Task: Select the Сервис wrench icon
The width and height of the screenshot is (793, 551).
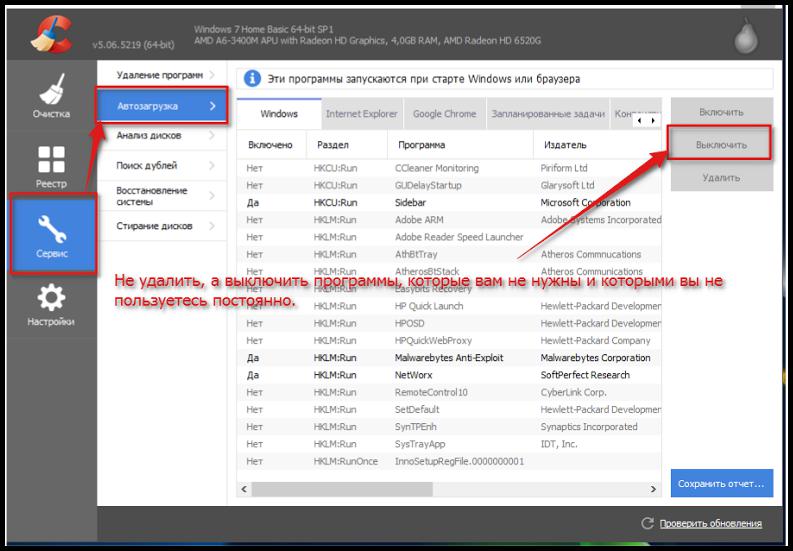Action: tap(52, 227)
